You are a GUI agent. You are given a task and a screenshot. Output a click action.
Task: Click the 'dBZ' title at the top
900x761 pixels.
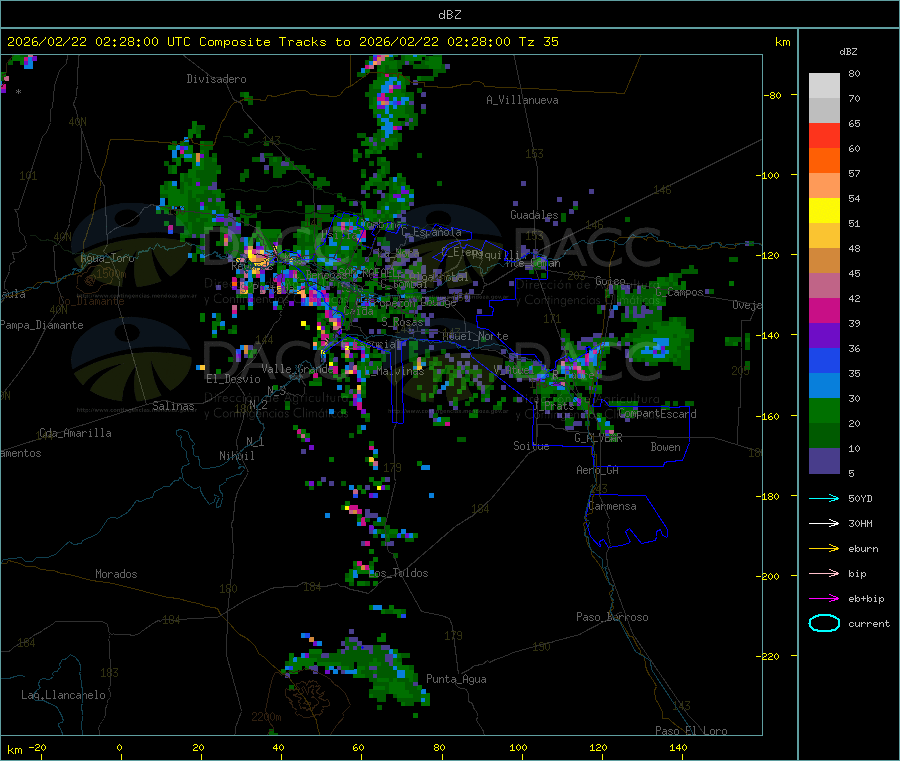coord(449,15)
